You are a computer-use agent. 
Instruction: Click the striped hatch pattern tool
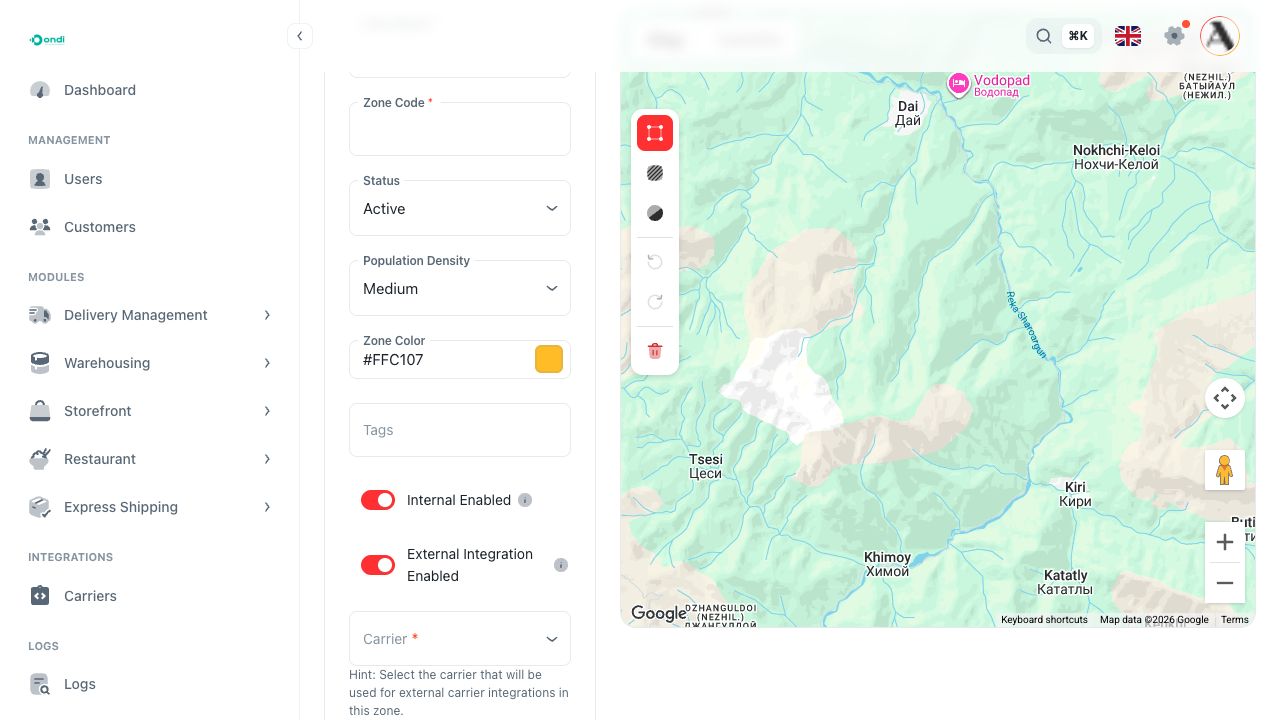[x=655, y=173]
